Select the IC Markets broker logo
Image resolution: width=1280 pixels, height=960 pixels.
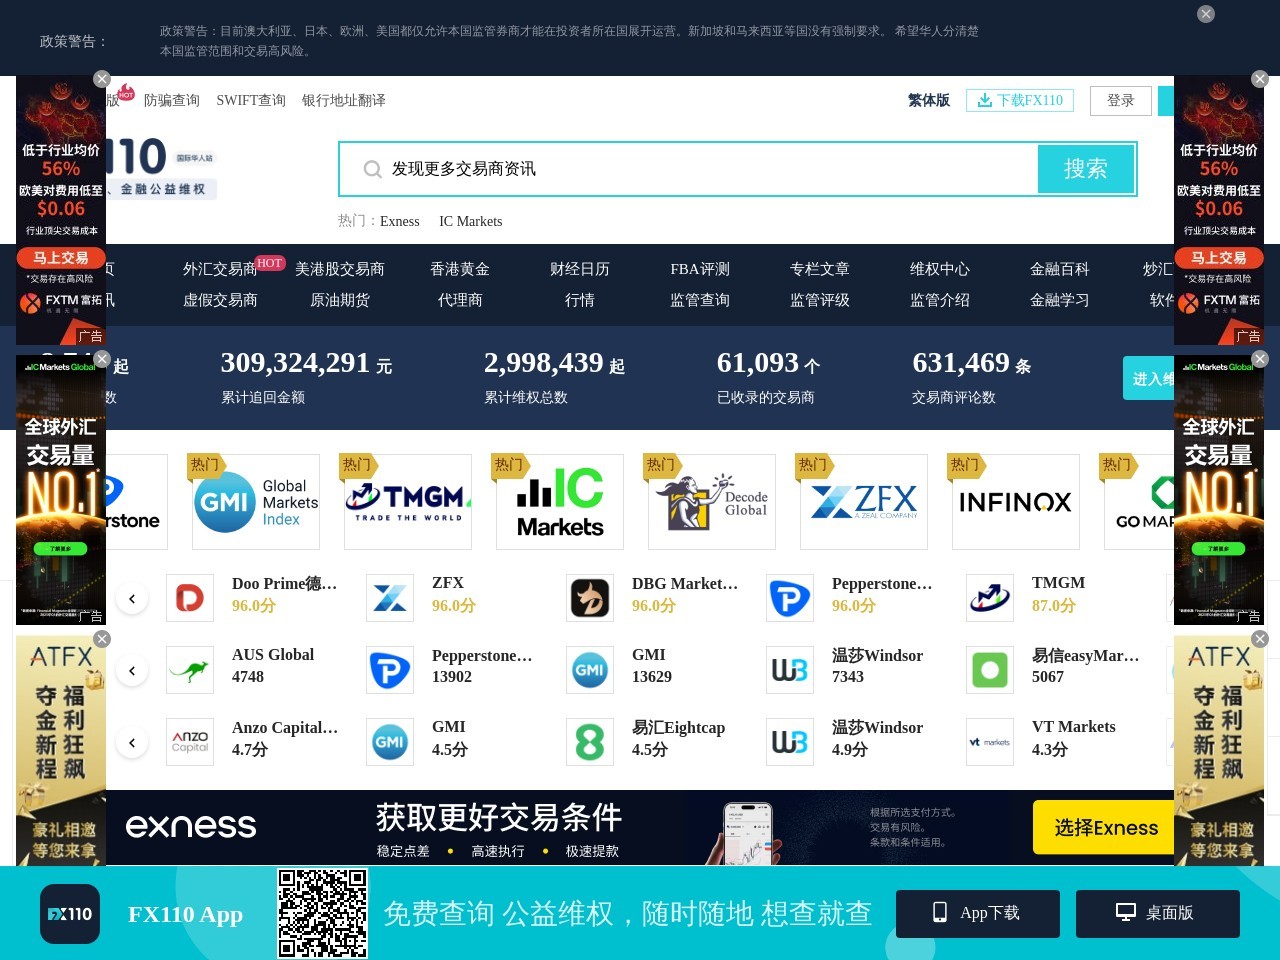[559, 501]
